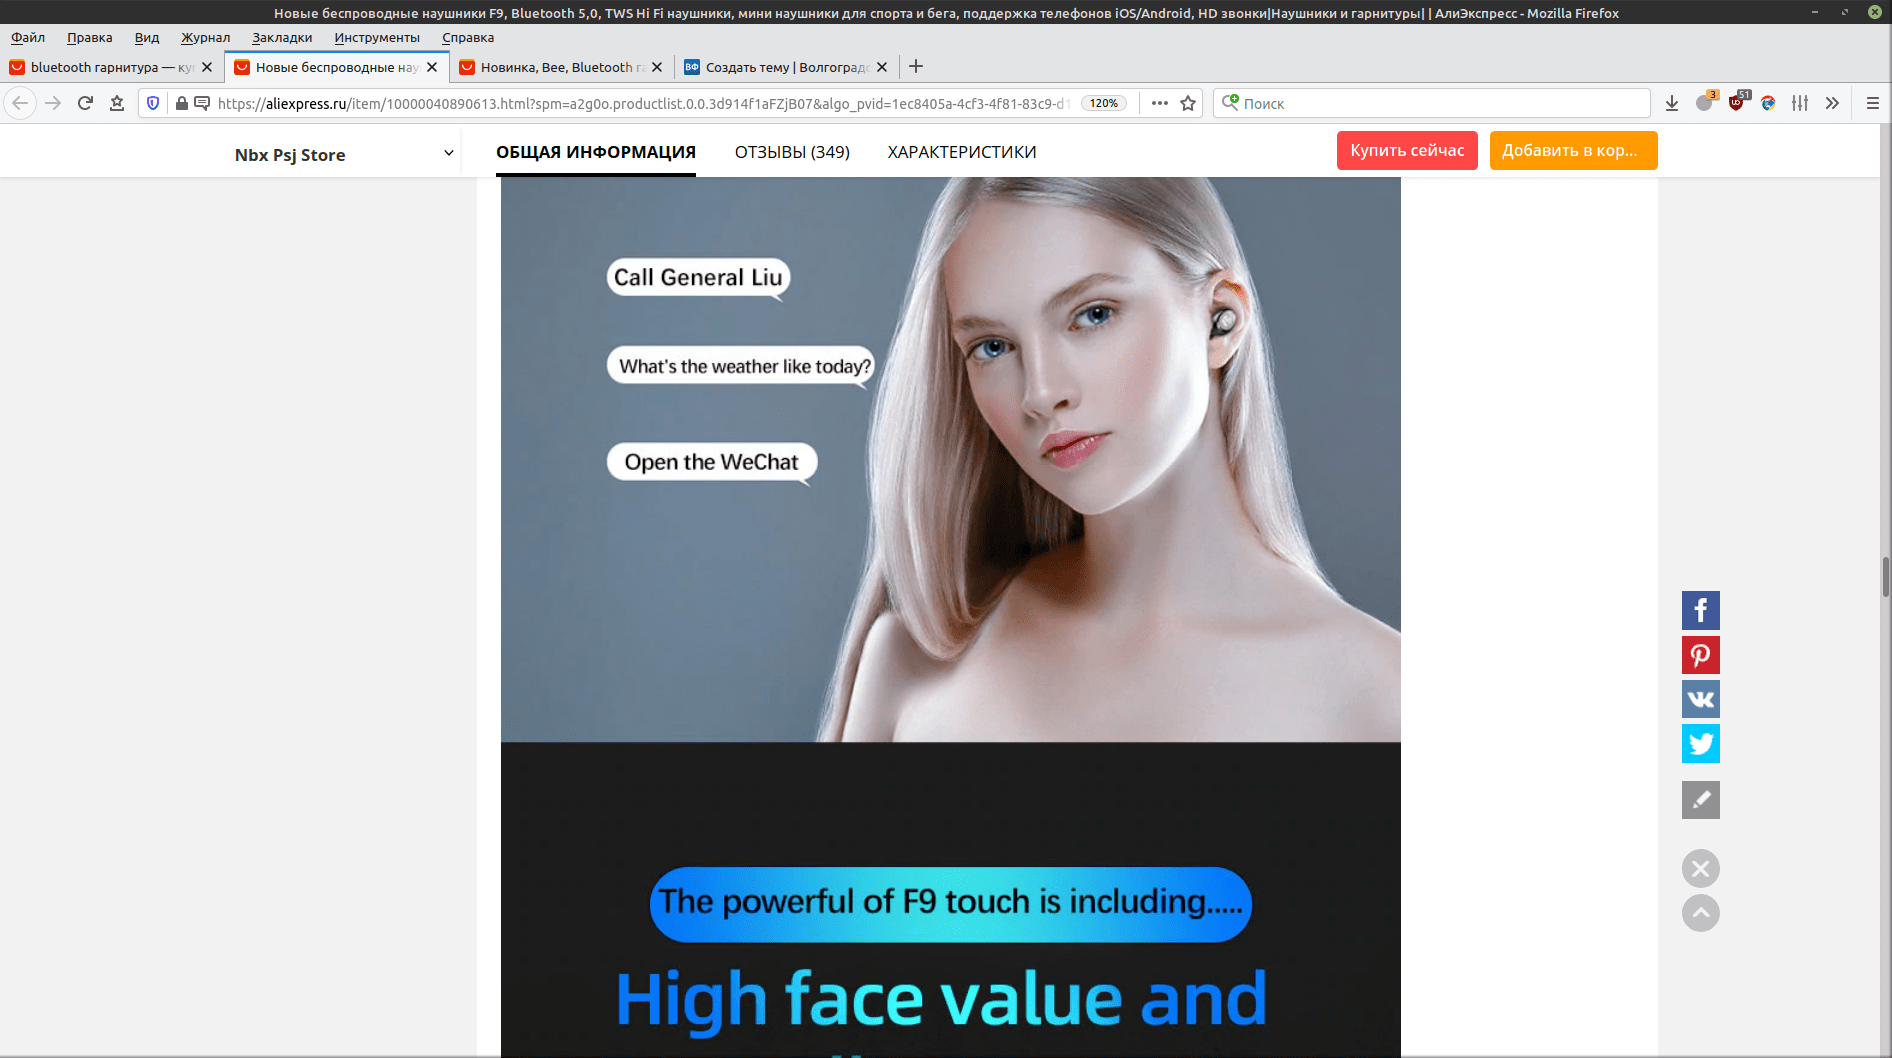
Task: Pin the product on Pinterest
Action: (1700, 655)
